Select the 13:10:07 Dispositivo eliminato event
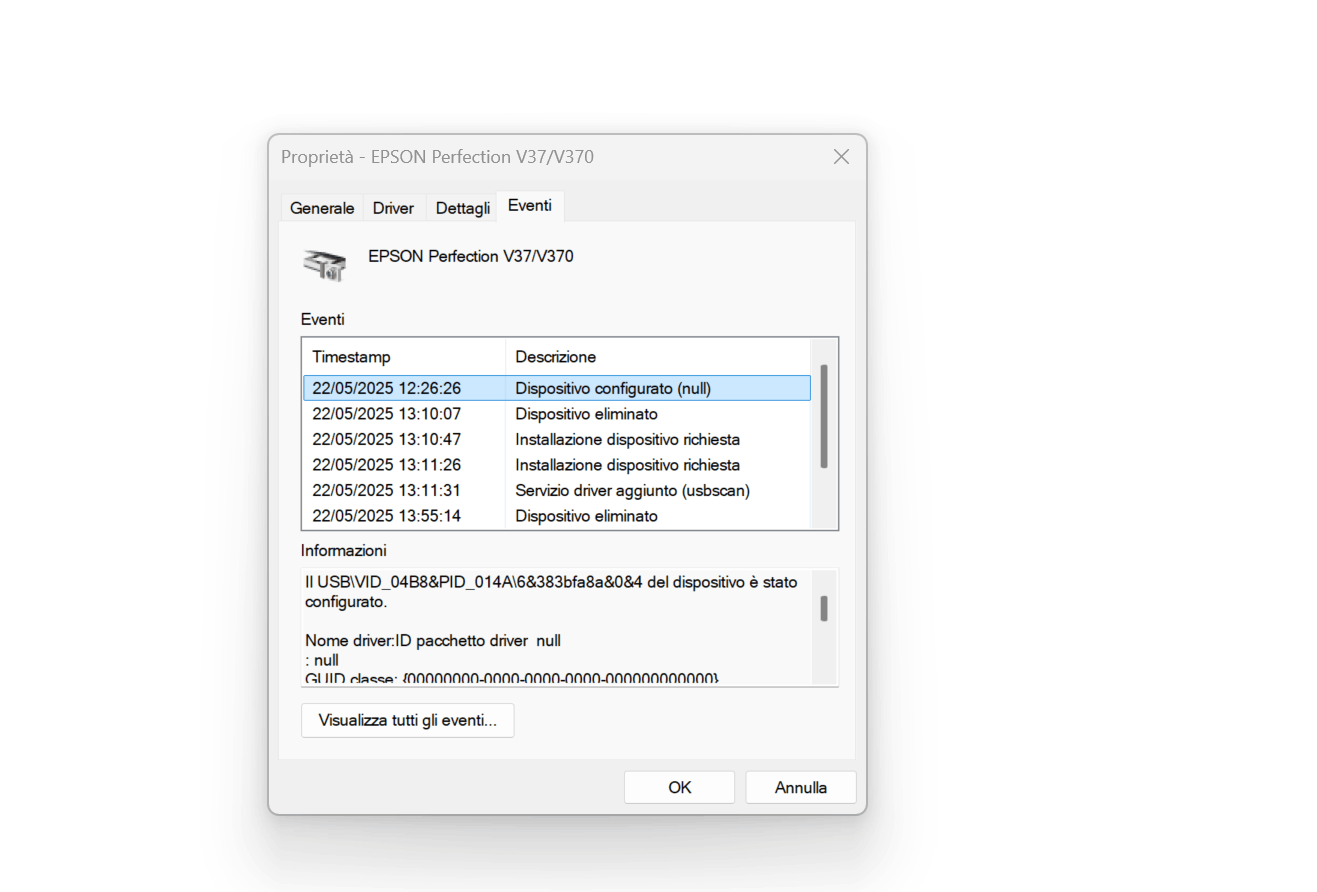This screenshot has width=1317, height=892. [x=557, y=413]
